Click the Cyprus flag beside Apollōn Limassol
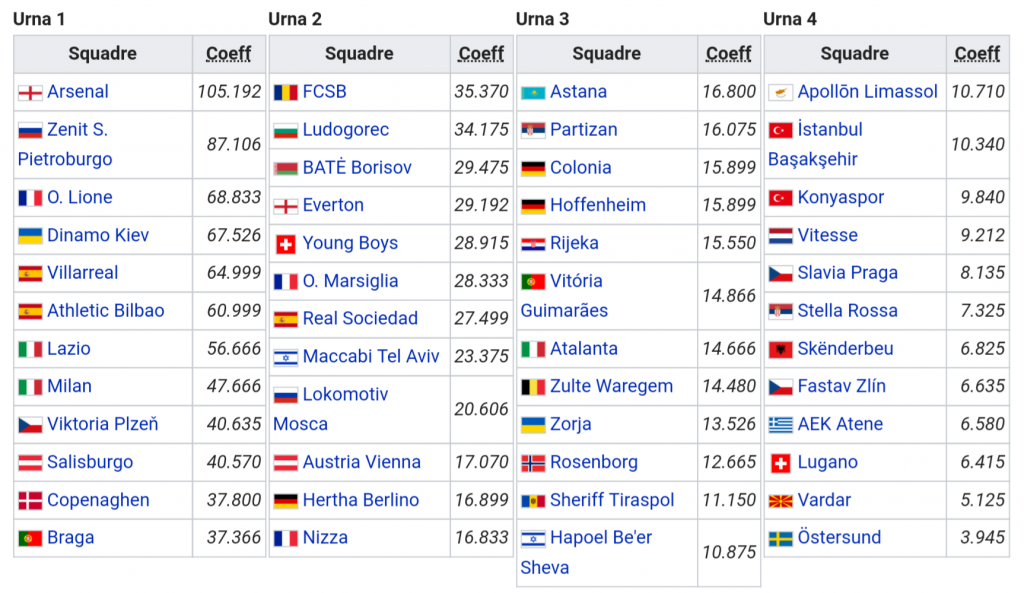 [x=781, y=92]
